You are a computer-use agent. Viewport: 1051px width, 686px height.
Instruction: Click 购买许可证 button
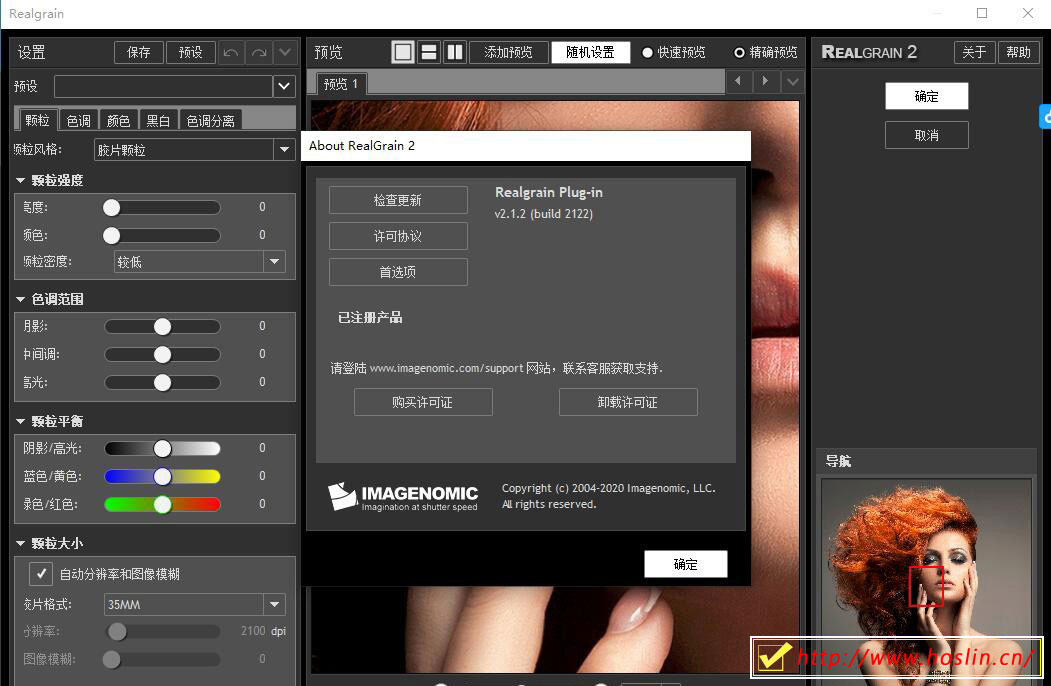pyautogui.click(x=423, y=402)
